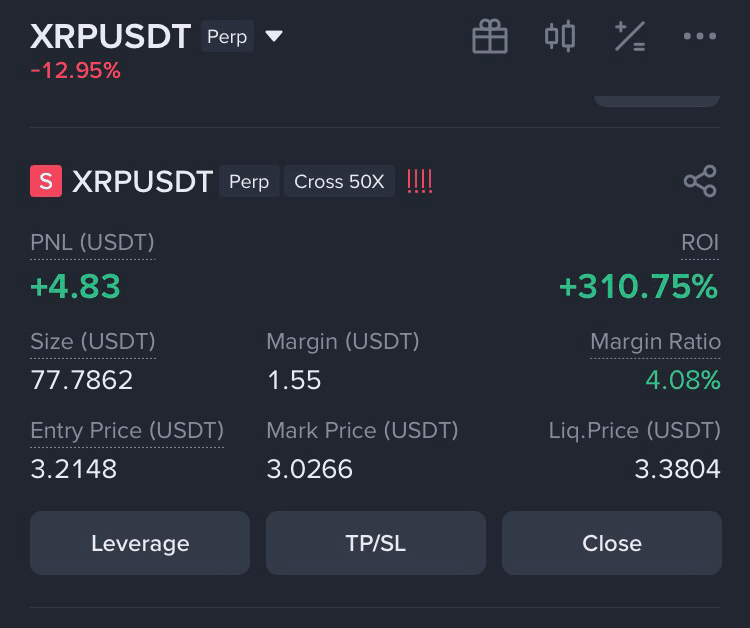Tap the red S short-side badge

(46, 181)
